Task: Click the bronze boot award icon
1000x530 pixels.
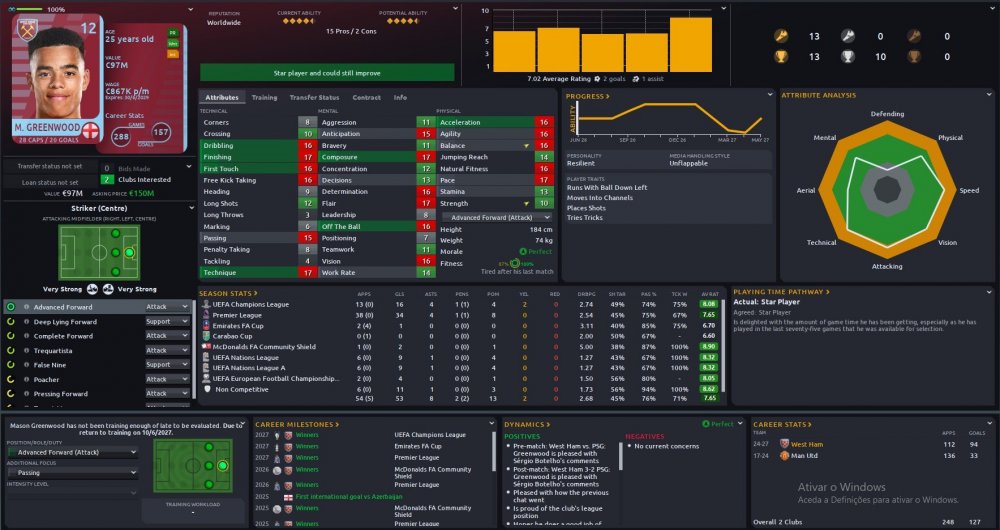Action: [913, 36]
